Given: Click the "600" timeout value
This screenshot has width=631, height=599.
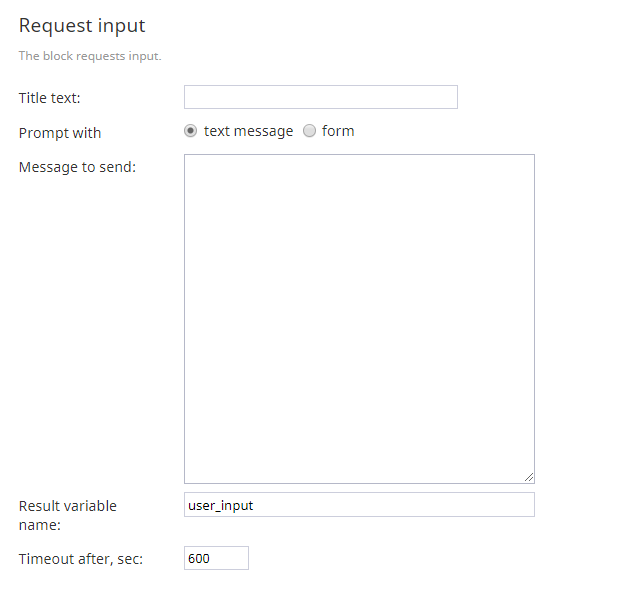Looking at the screenshot, I should click(199, 558).
